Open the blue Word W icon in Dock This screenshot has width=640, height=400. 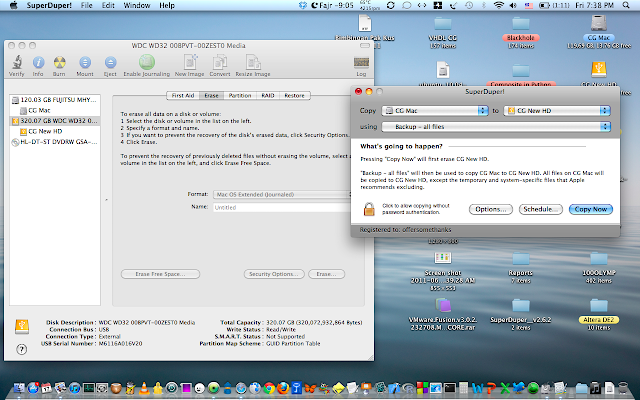(477, 388)
